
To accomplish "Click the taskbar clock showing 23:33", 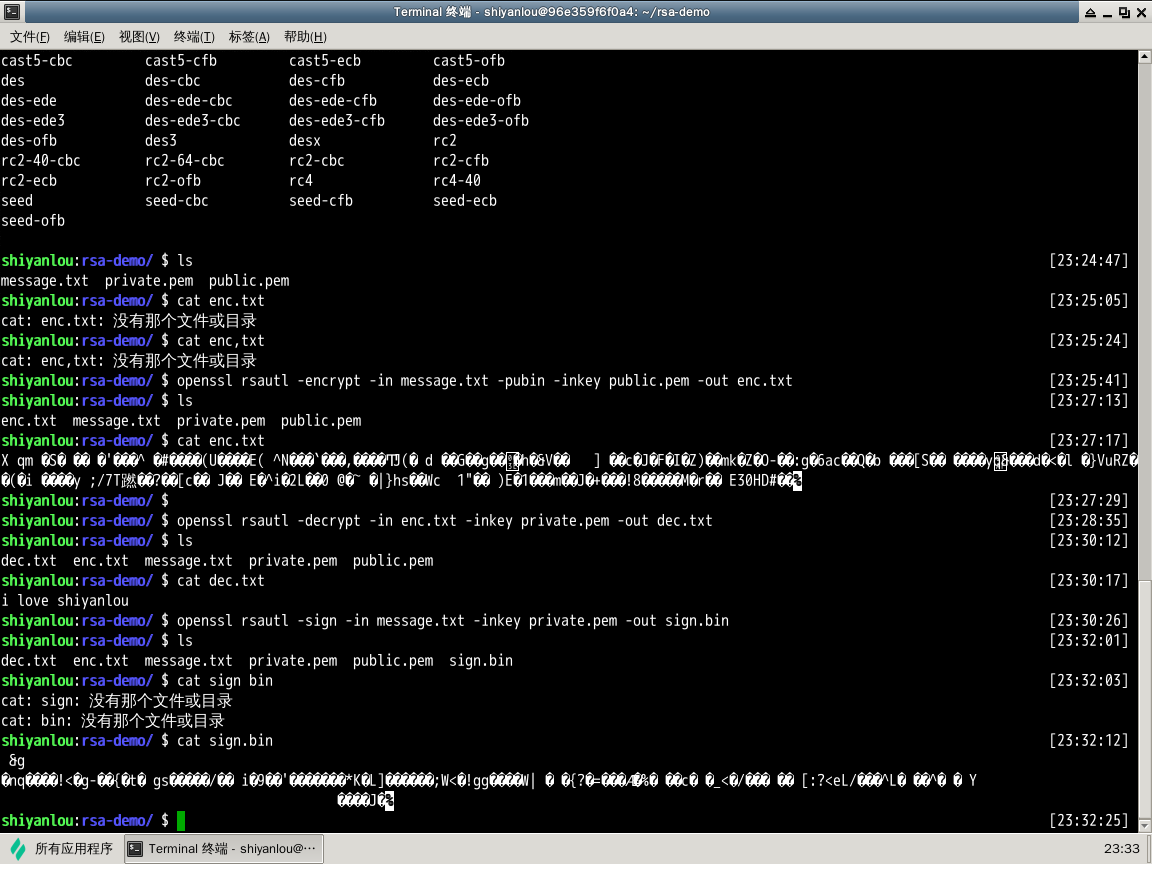I will point(1121,848).
